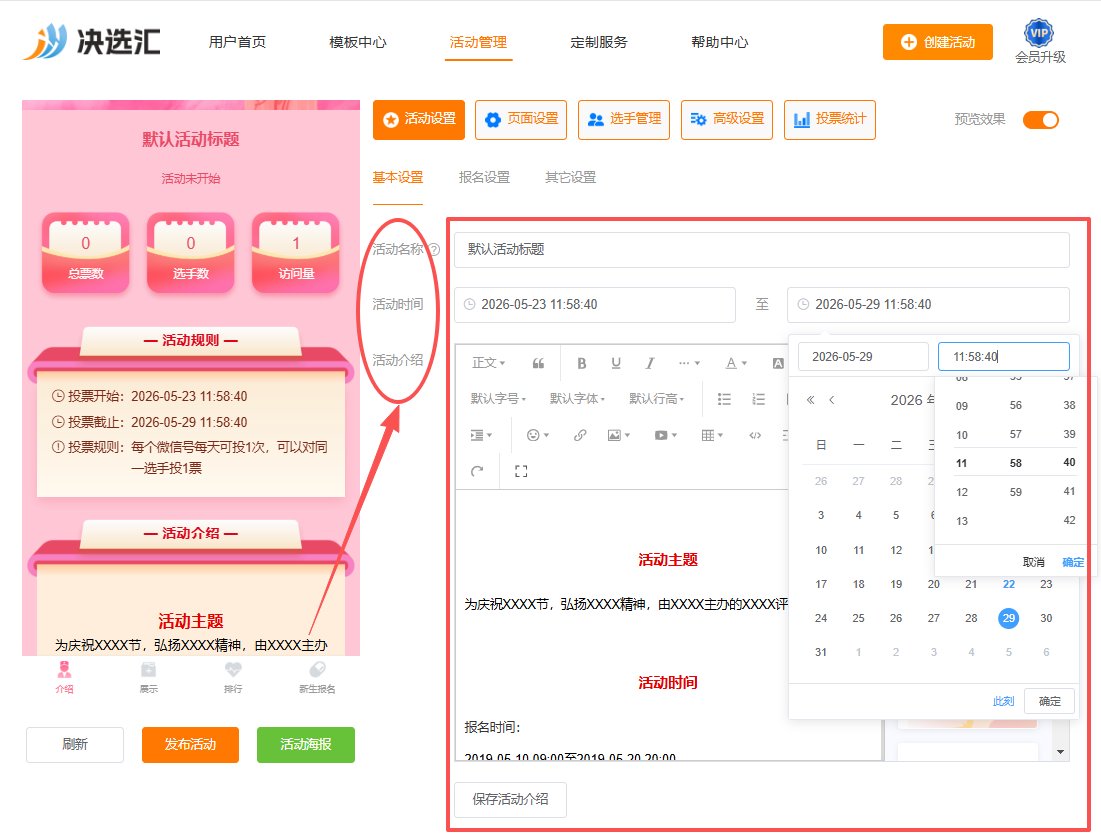Screen dimensions: 1101x837
Task: Open the 默认字号 font size dropdown
Action: point(498,399)
